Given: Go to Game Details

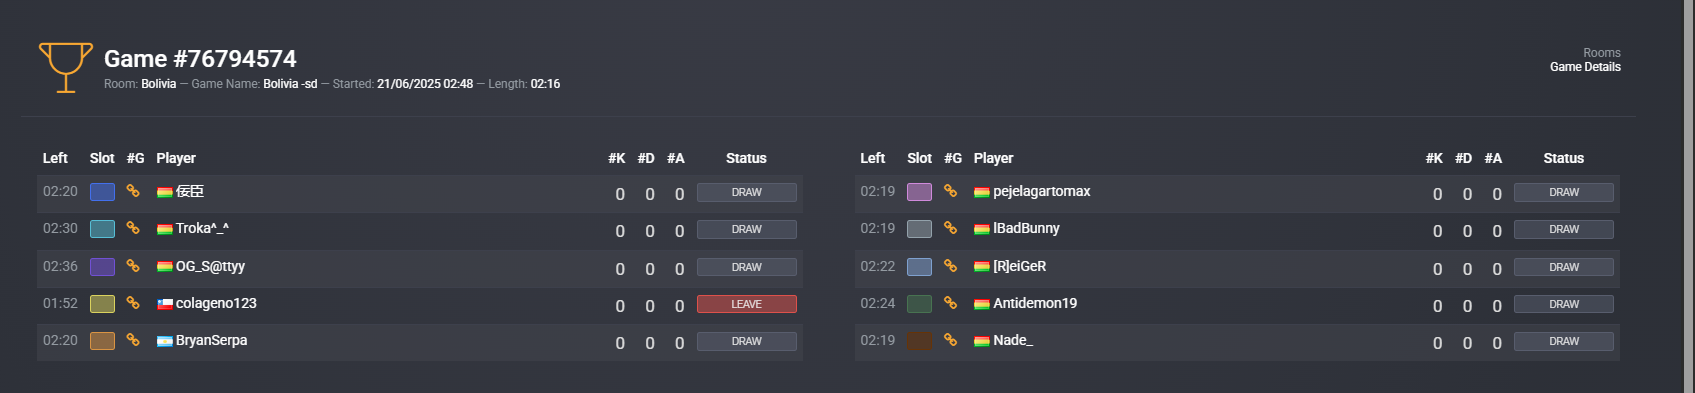Looking at the screenshot, I should [1585, 67].
